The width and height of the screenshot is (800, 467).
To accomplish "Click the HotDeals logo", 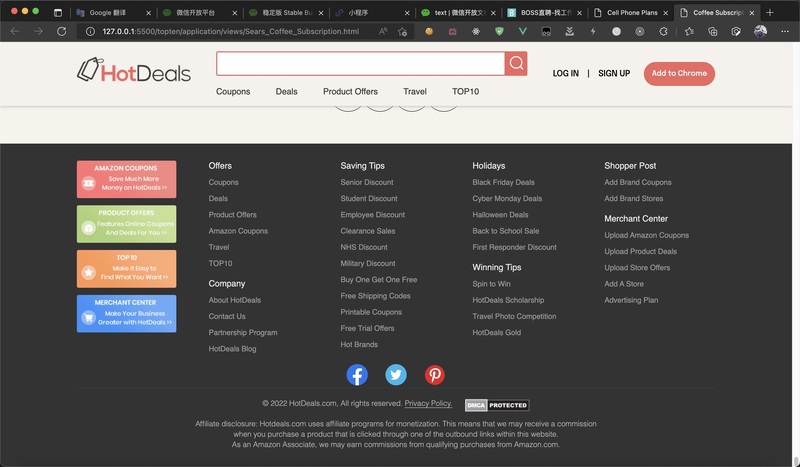I will click(134, 71).
